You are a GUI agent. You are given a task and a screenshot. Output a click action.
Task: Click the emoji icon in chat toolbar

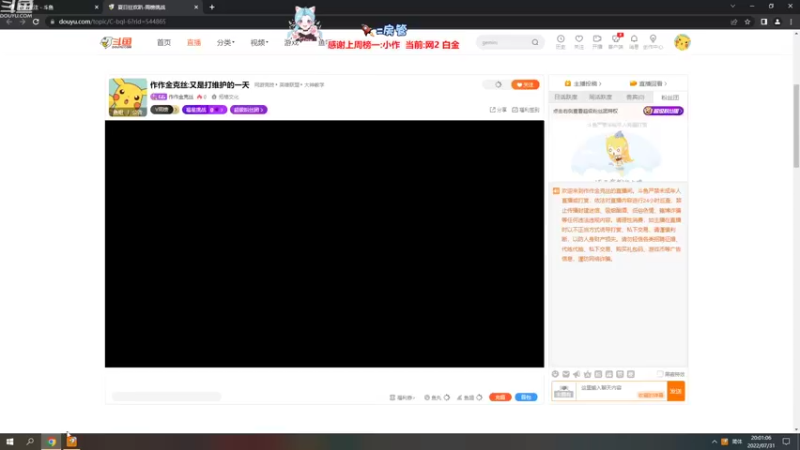[x=555, y=374]
